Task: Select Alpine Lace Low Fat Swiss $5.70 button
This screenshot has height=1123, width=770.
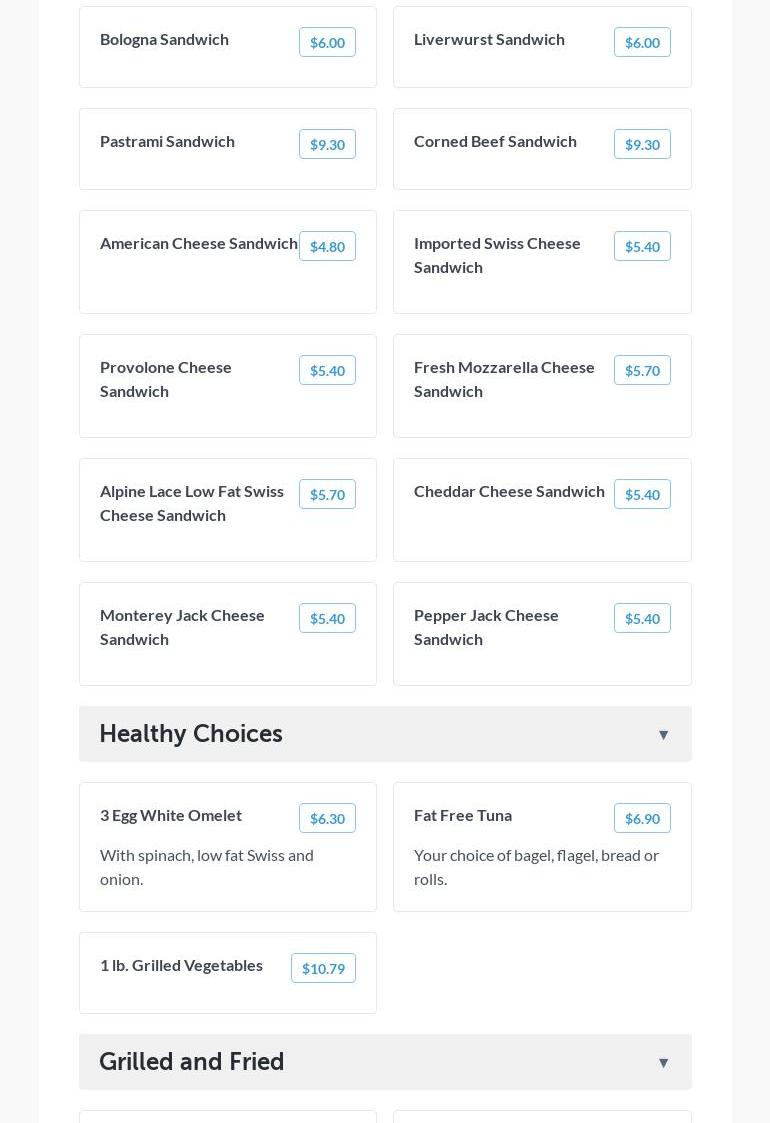Action: point(327,494)
